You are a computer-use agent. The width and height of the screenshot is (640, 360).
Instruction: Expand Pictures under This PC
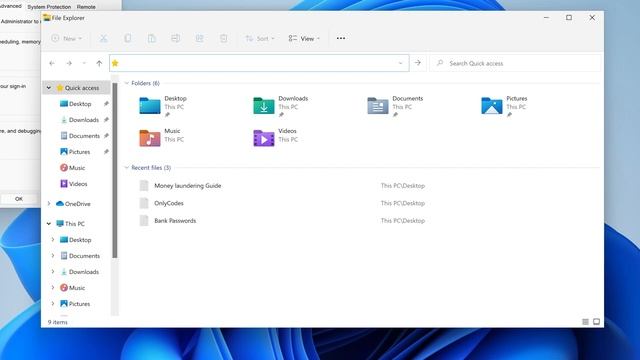coord(53,304)
